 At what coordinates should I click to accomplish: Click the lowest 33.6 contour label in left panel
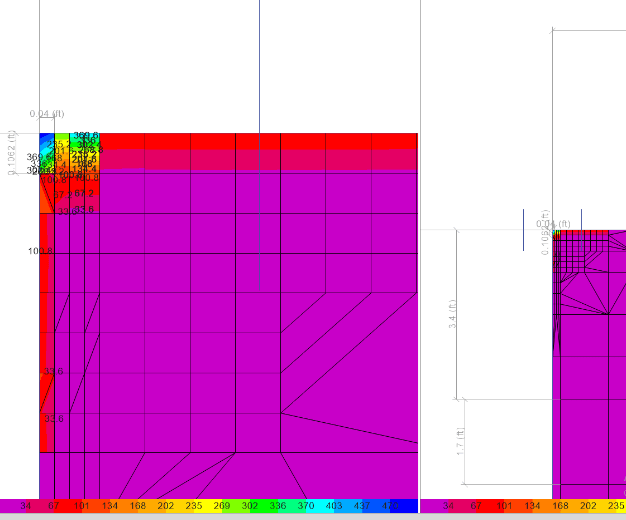[54, 419]
